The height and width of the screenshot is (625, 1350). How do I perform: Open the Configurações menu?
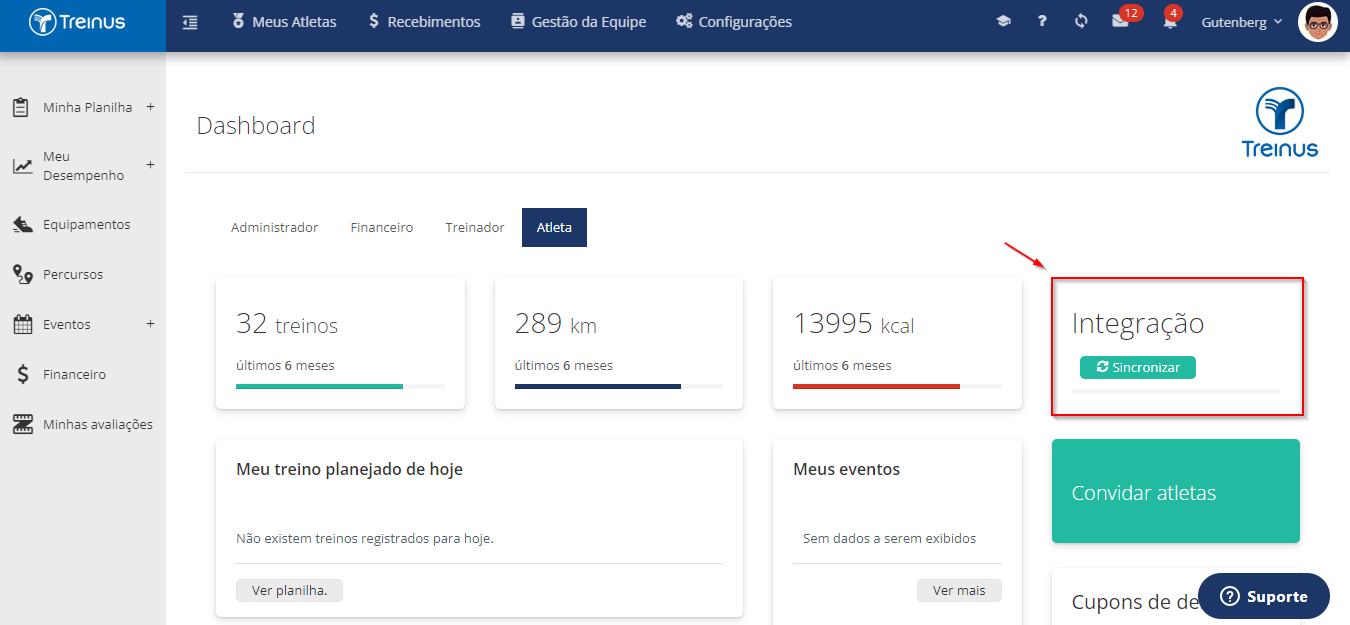(x=734, y=21)
